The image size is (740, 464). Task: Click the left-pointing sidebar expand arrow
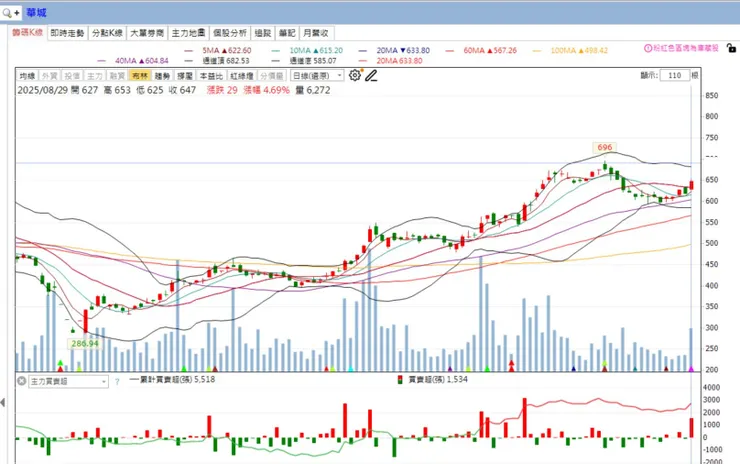(3, 402)
